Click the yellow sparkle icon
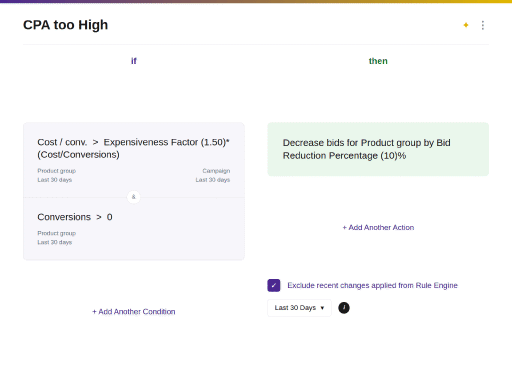This screenshot has width=512, height=384. coord(466,25)
